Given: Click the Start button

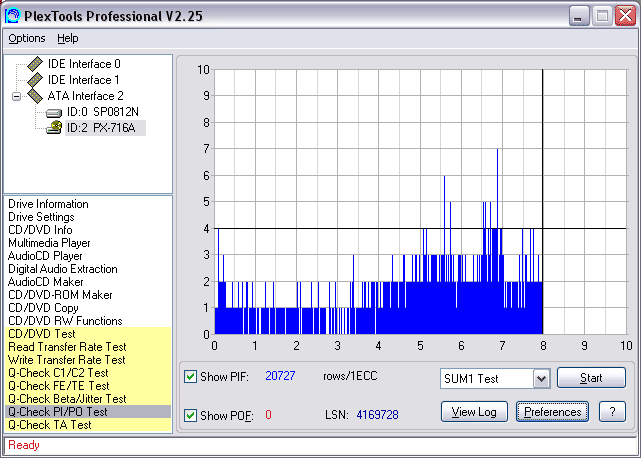Looking at the screenshot, I should pyautogui.click(x=591, y=377).
